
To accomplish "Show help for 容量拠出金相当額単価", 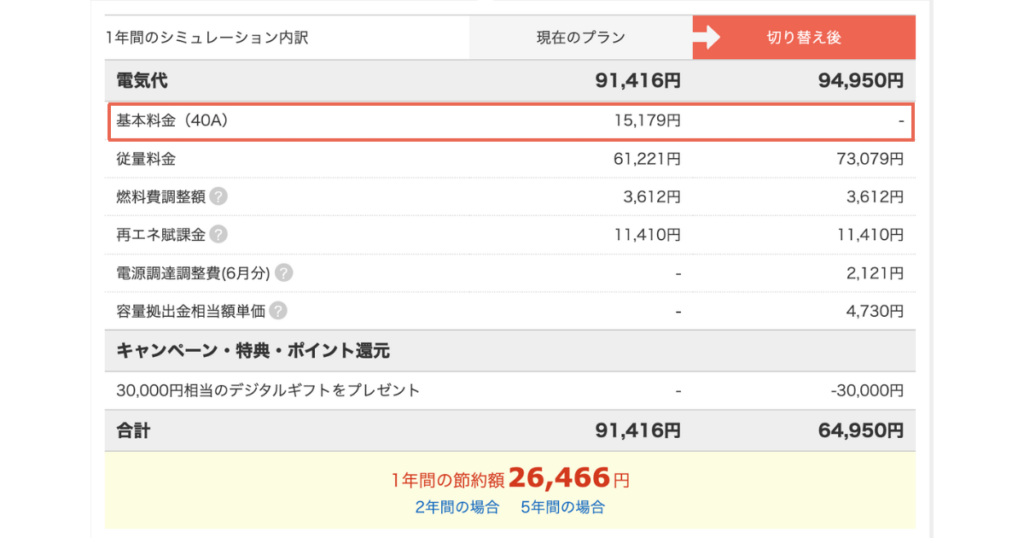I will click(278, 311).
